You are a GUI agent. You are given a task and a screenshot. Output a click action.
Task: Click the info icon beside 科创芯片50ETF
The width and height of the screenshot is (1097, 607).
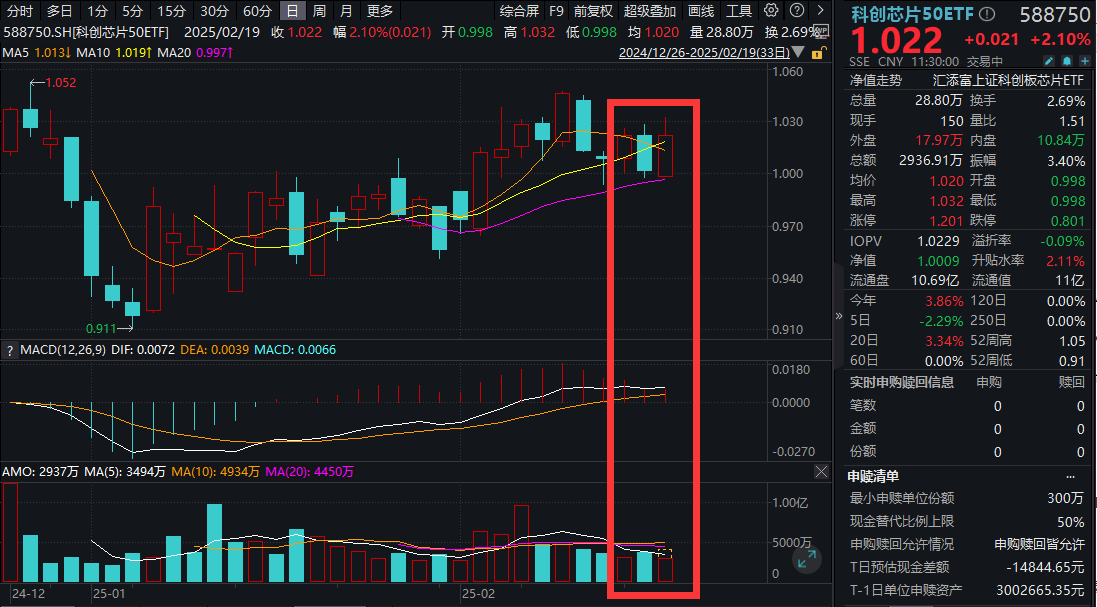click(988, 14)
